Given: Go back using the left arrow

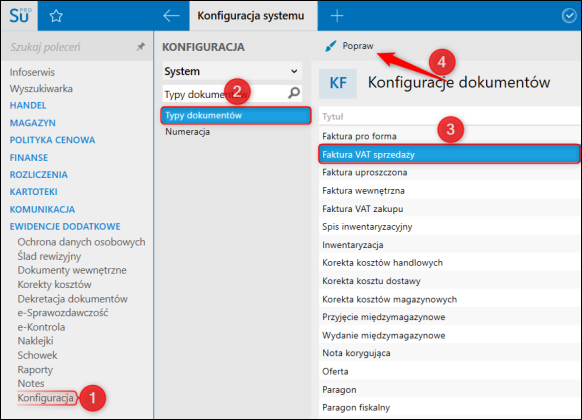Looking at the screenshot, I should coord(171,16).
